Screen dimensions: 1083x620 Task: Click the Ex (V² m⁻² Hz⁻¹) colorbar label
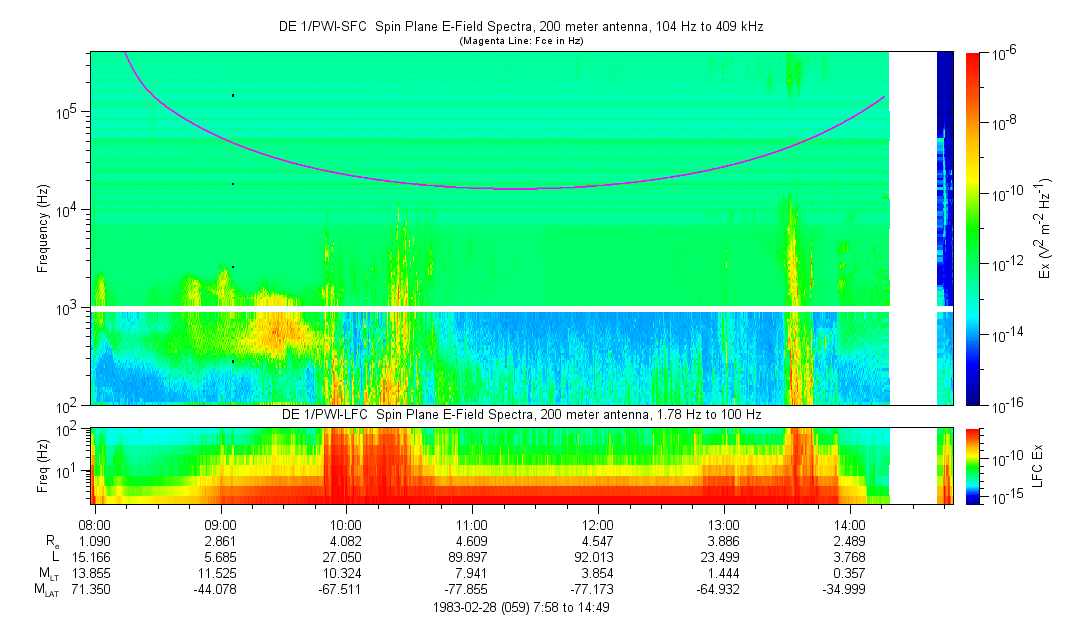click(x=1044, y=228)
